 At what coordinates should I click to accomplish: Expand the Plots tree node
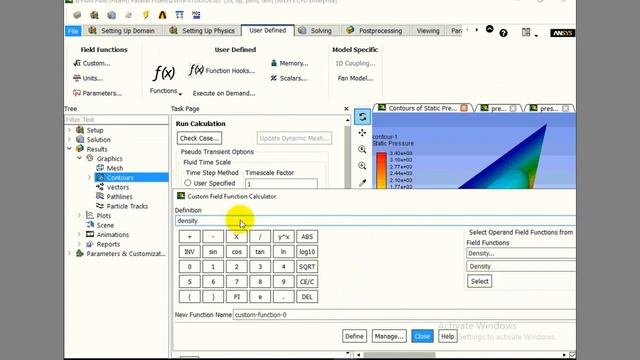tap(80, 215)
